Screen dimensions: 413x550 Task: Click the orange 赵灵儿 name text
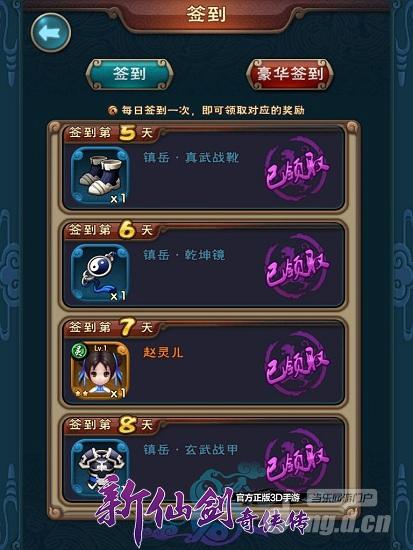click(163, 353)
